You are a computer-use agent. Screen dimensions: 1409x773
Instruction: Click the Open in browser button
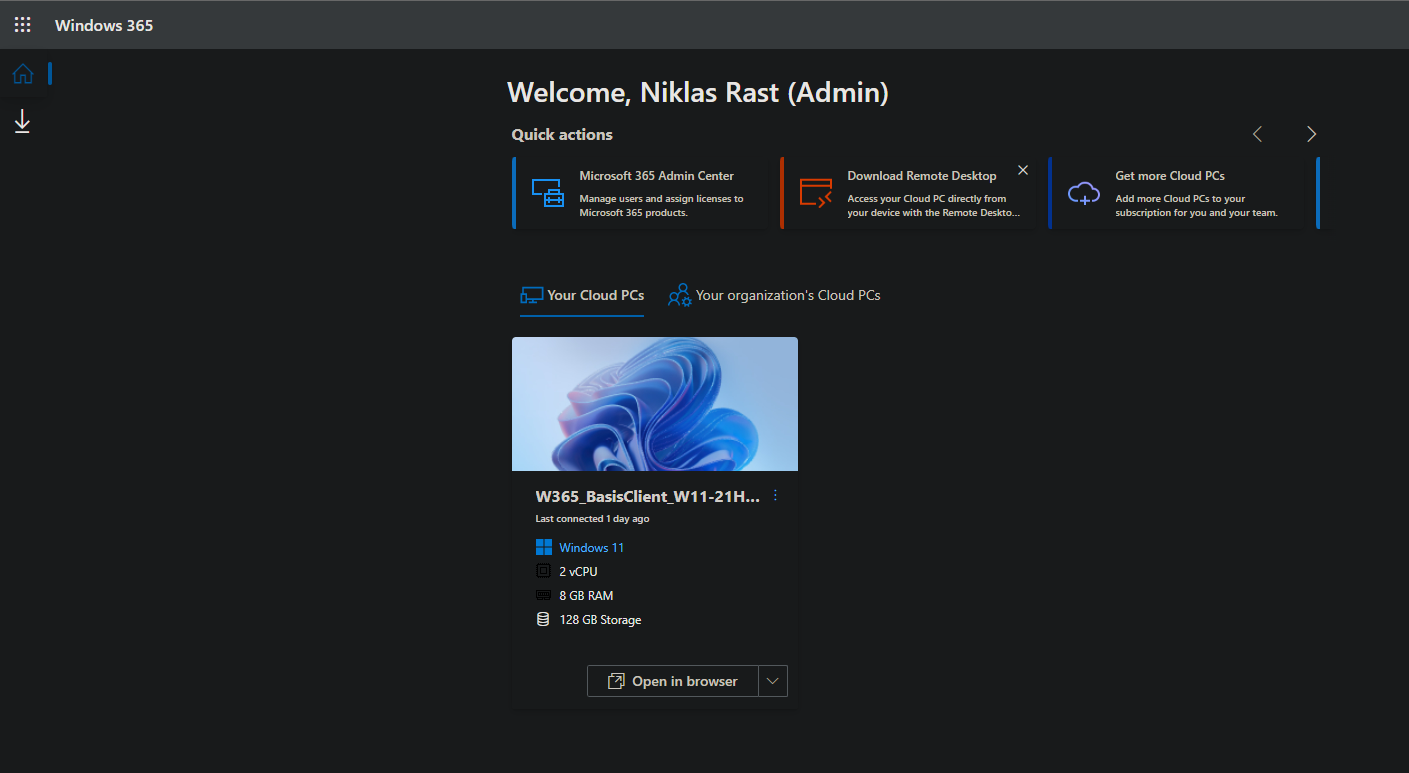click(x=673, y=681)
